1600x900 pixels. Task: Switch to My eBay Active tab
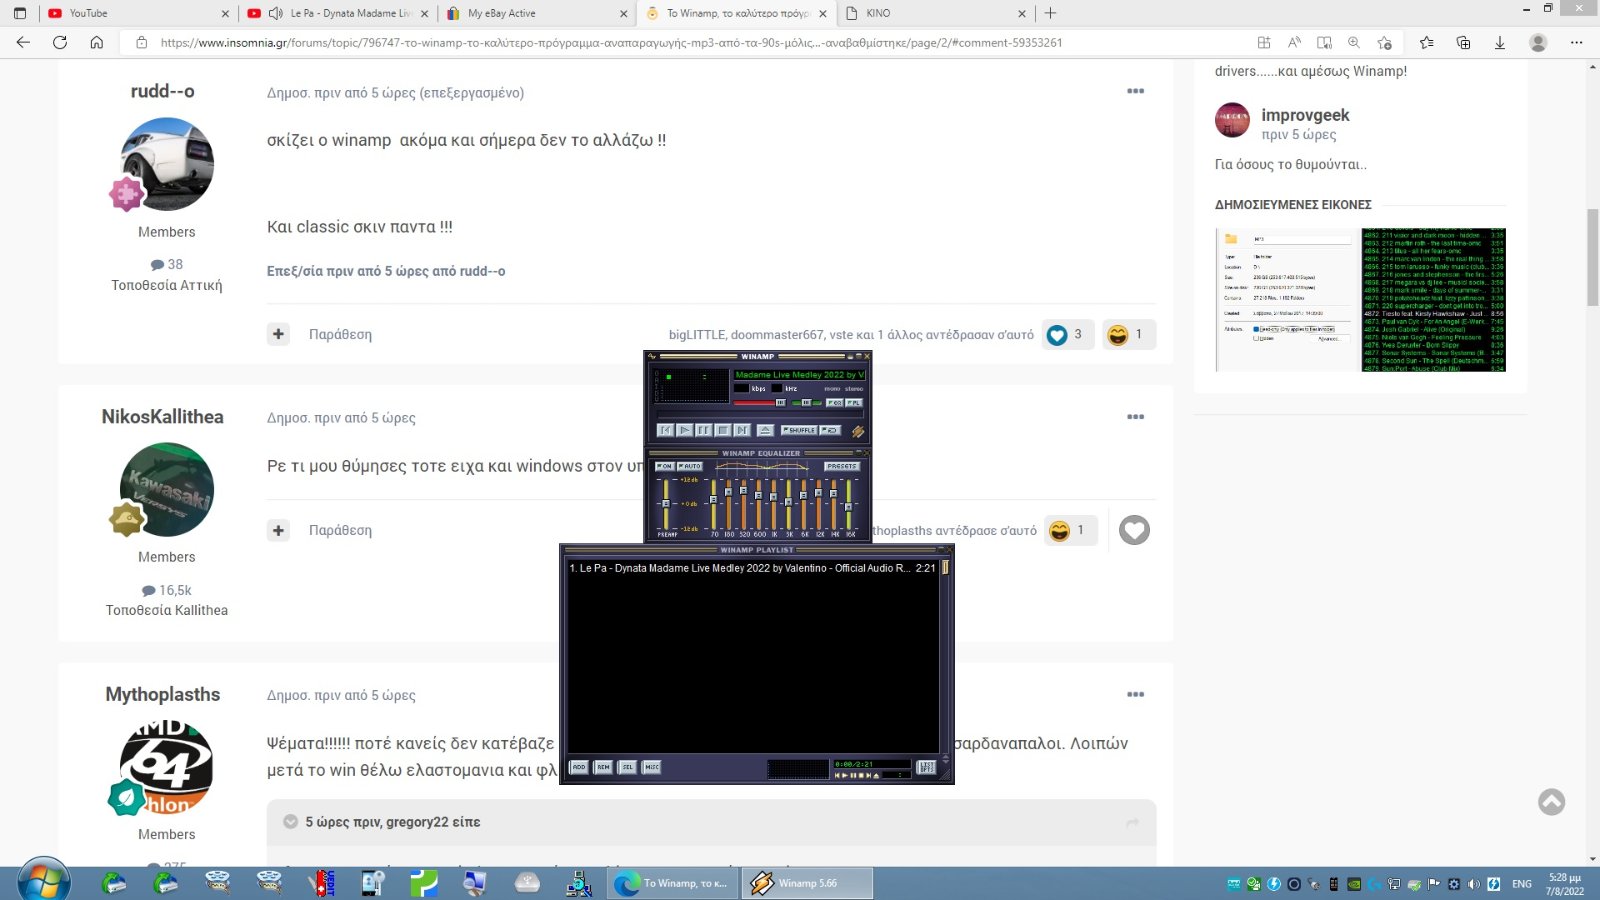(x=537, y=13)
